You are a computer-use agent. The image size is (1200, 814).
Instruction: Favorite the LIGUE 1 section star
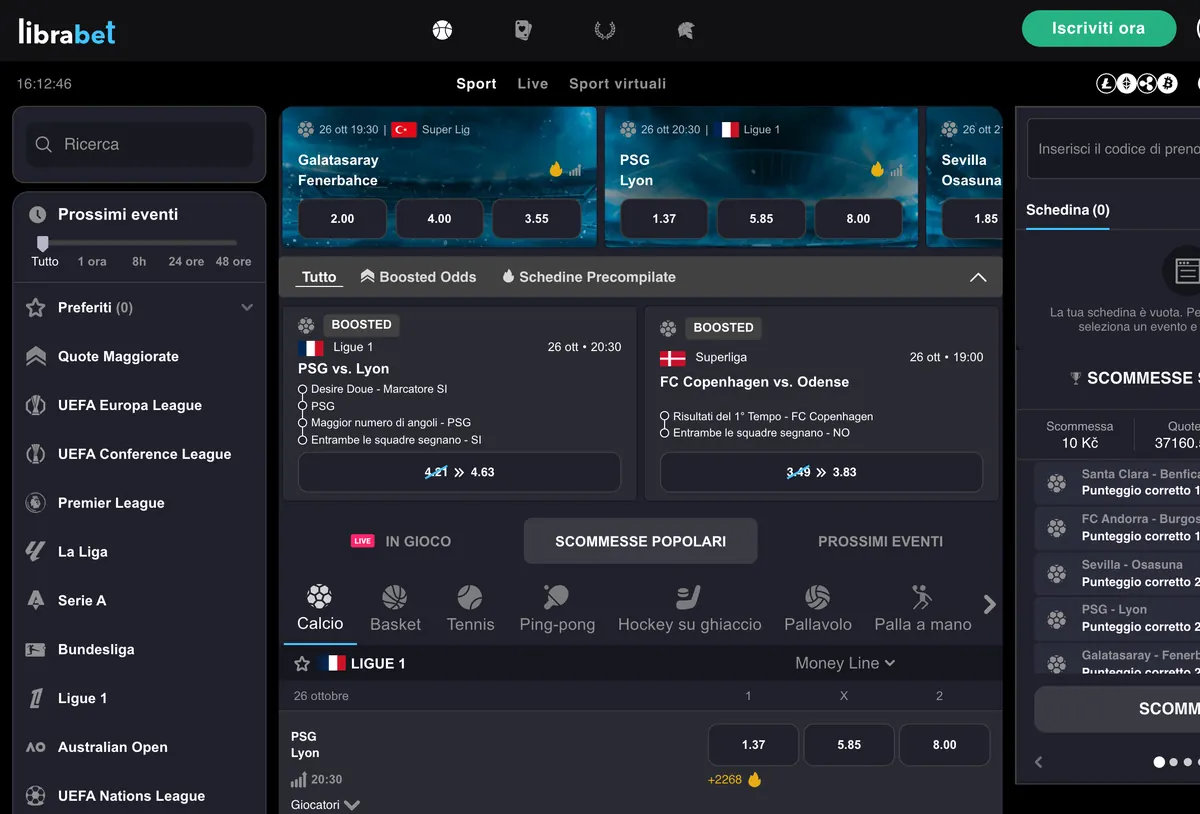(302, 663)
